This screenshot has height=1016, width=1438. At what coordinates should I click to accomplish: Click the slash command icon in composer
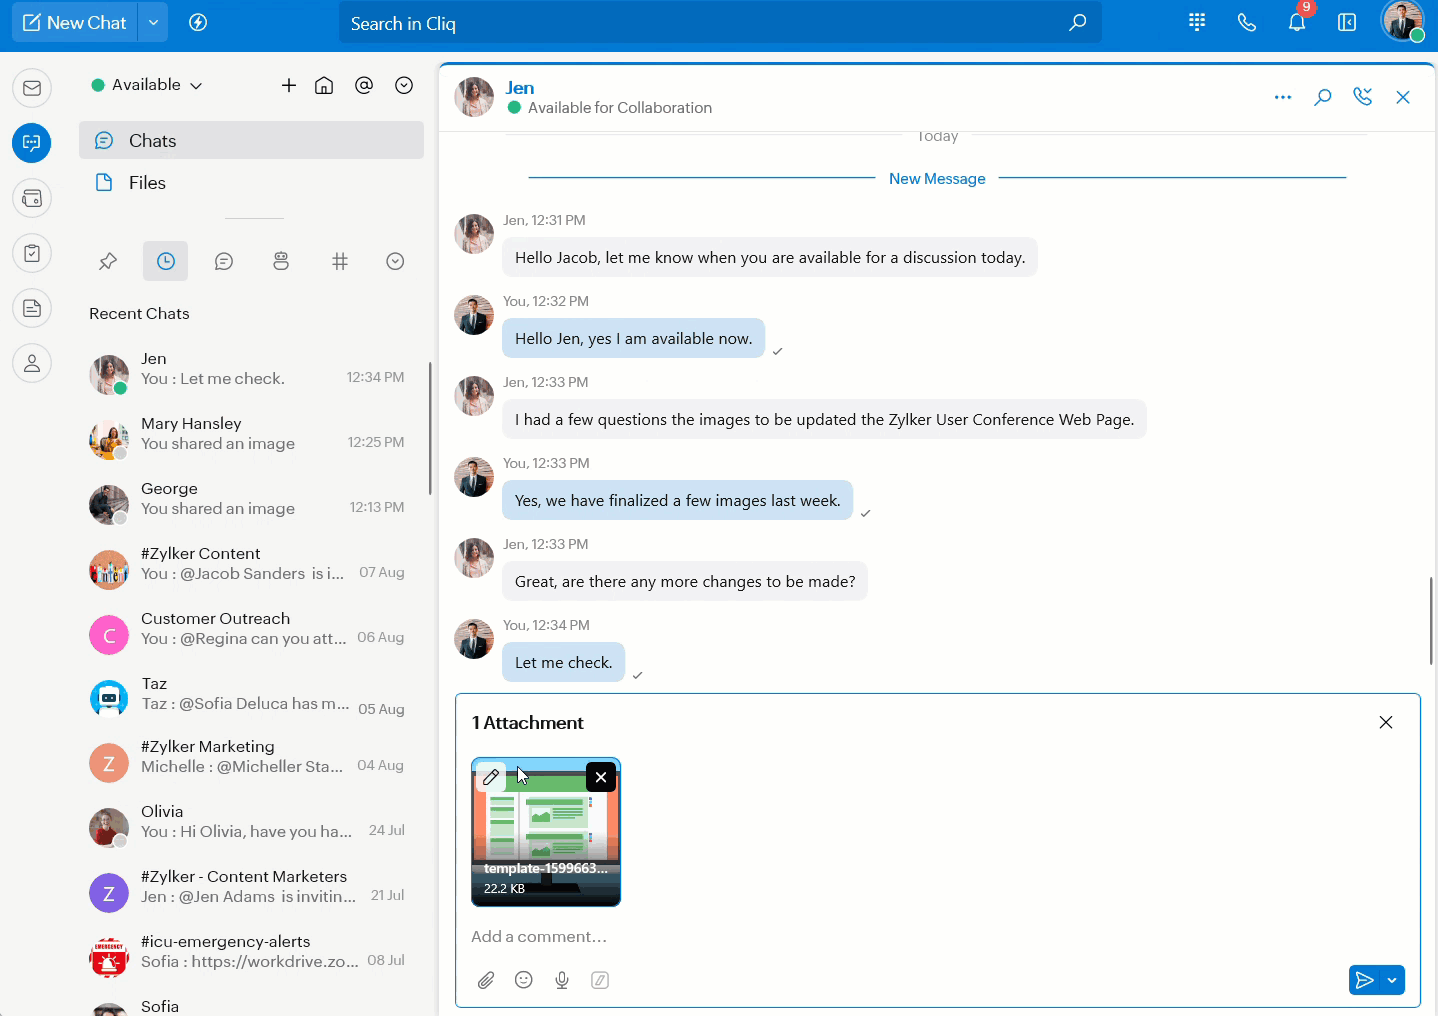[x=600, y=980]
